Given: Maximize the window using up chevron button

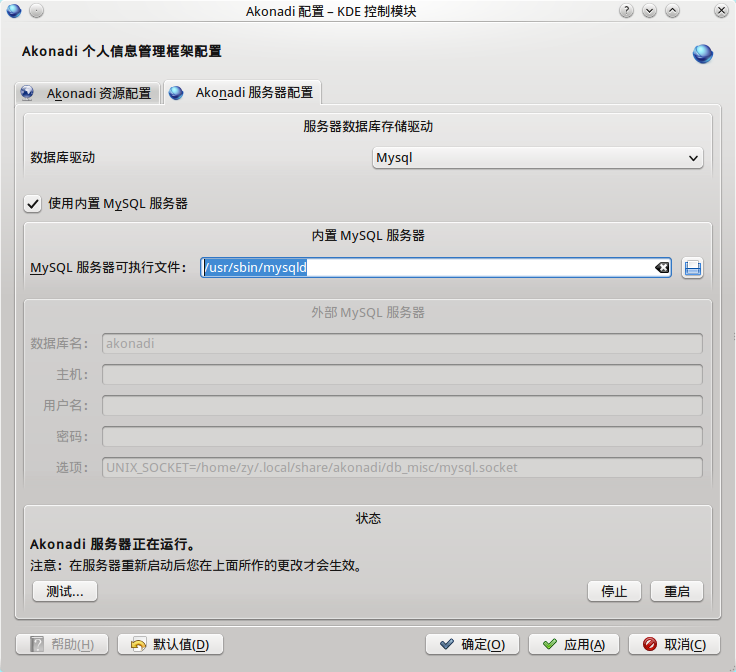Looking at the screenshot, I should pos(672,10).
